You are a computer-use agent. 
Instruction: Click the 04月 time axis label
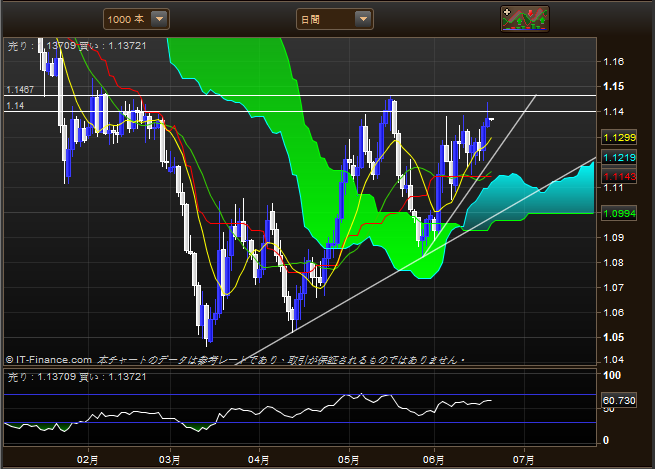(x=259, y=460)
